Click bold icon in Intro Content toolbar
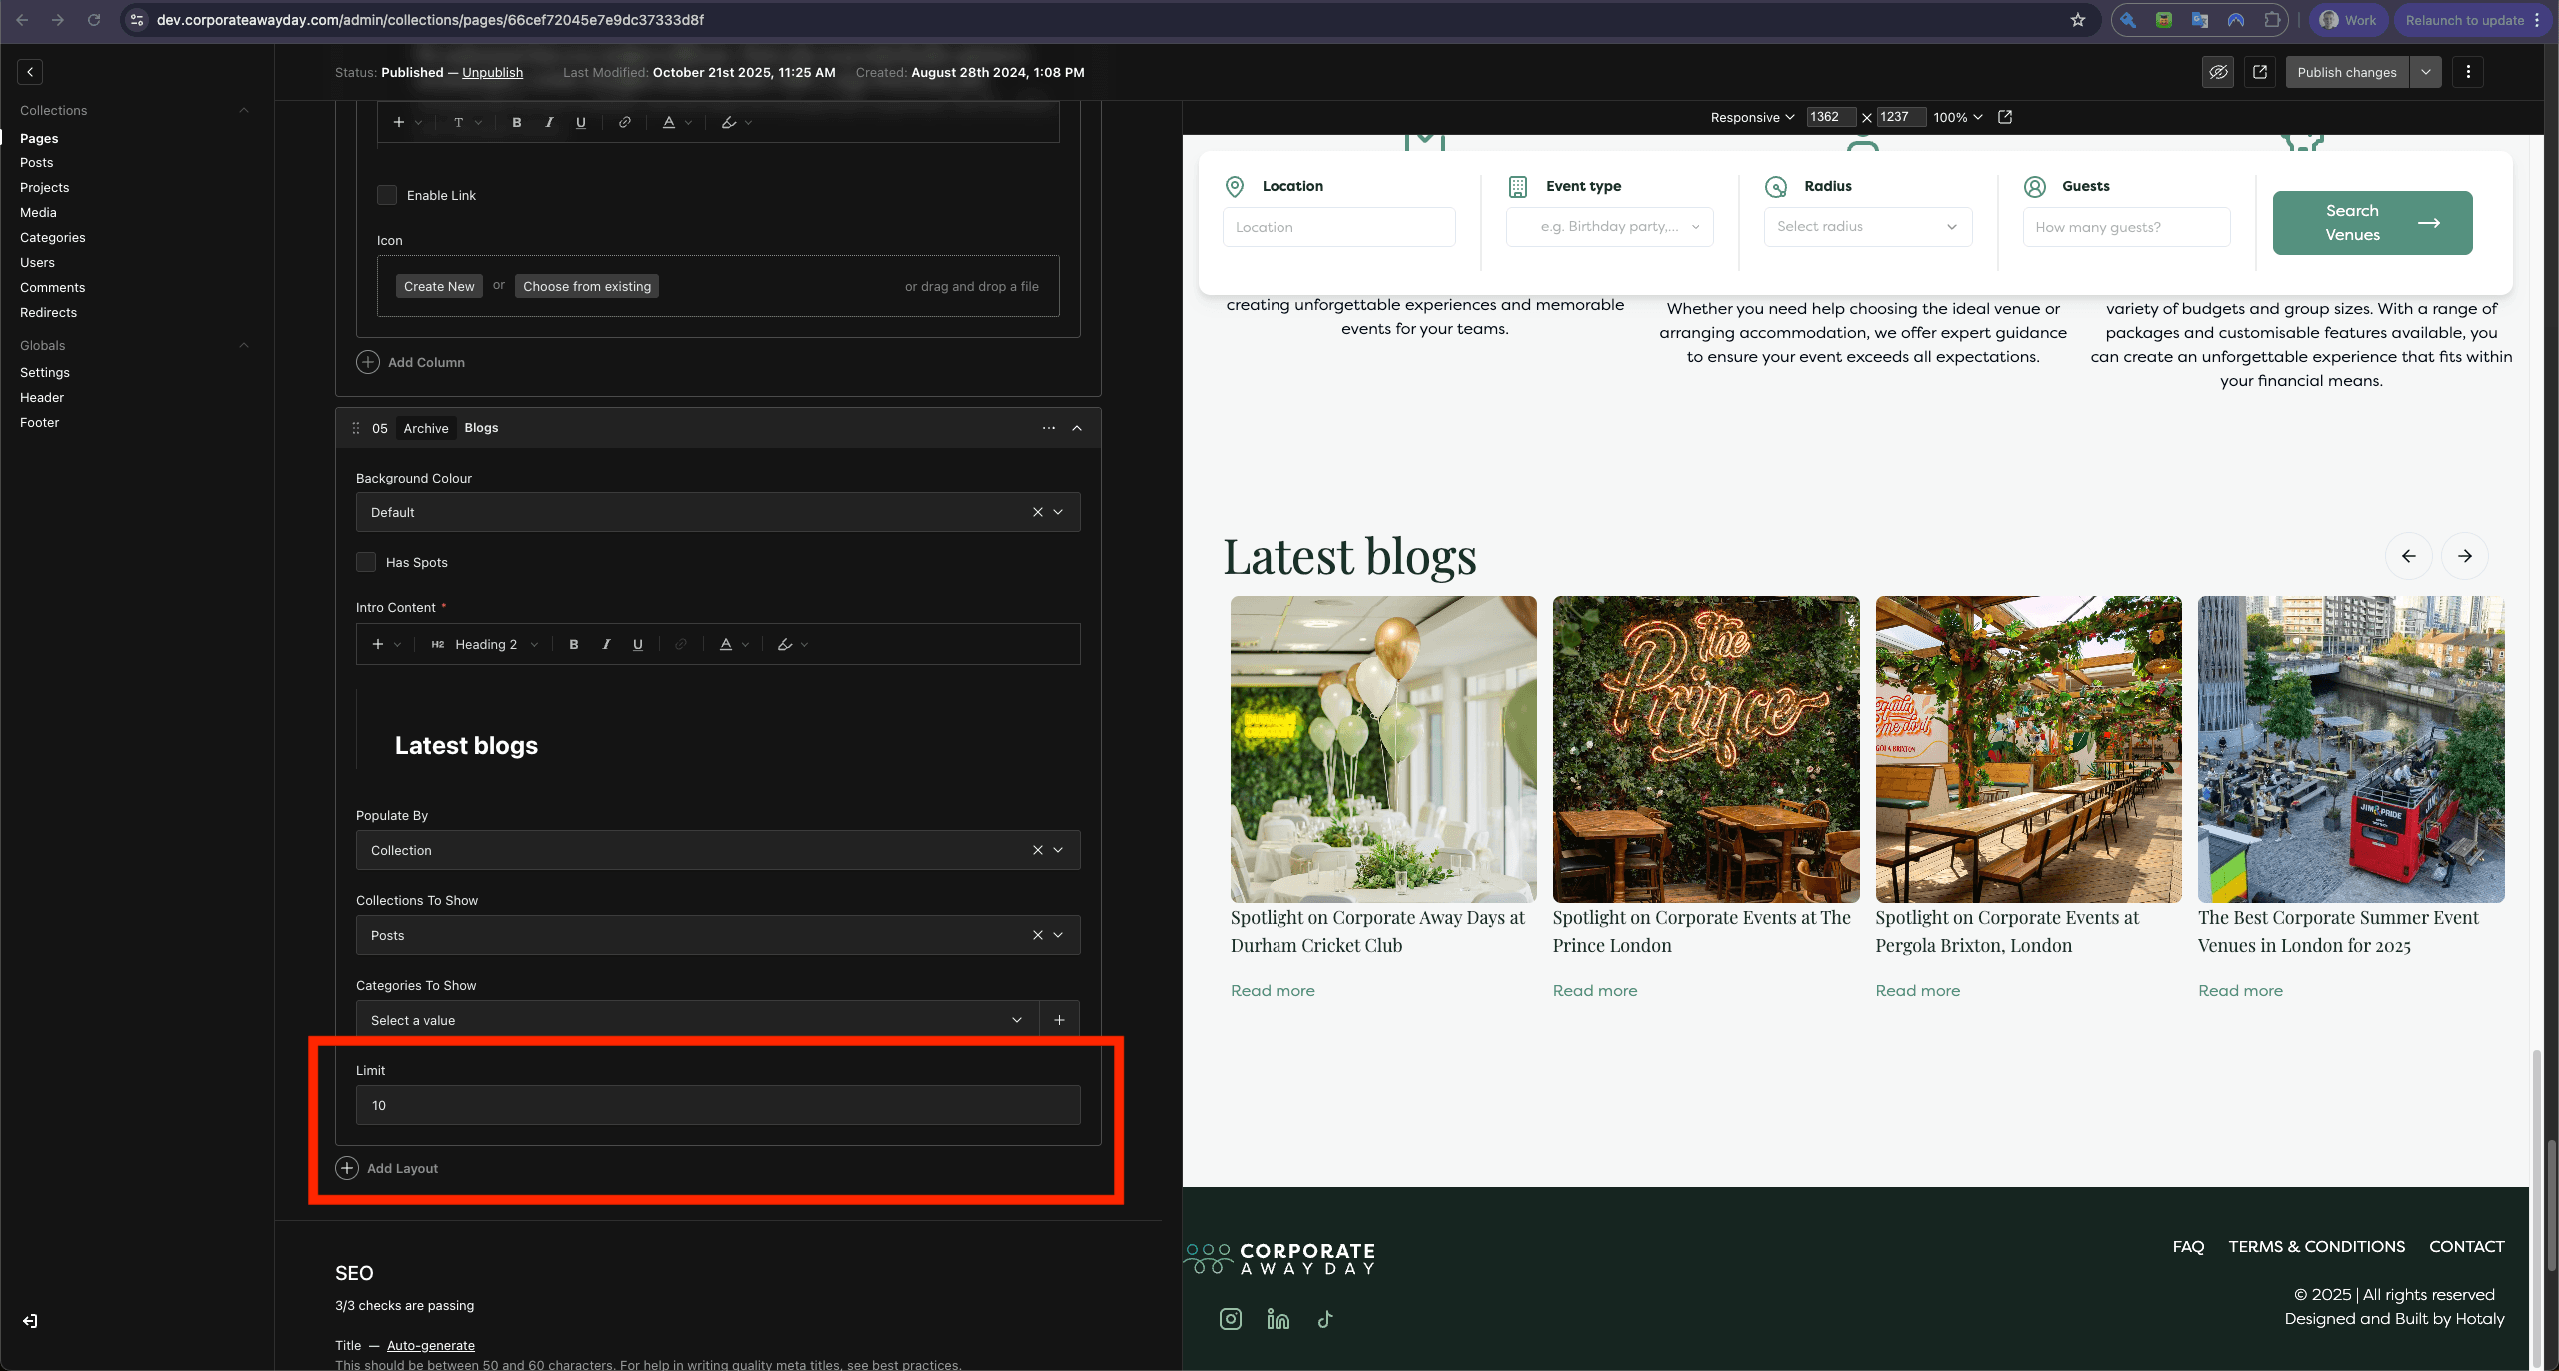 click(574, 645)
